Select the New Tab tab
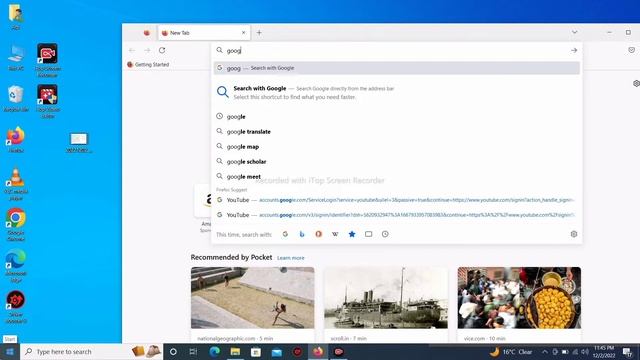The height and width of the screenshot is (360, 640). [204, 33]
